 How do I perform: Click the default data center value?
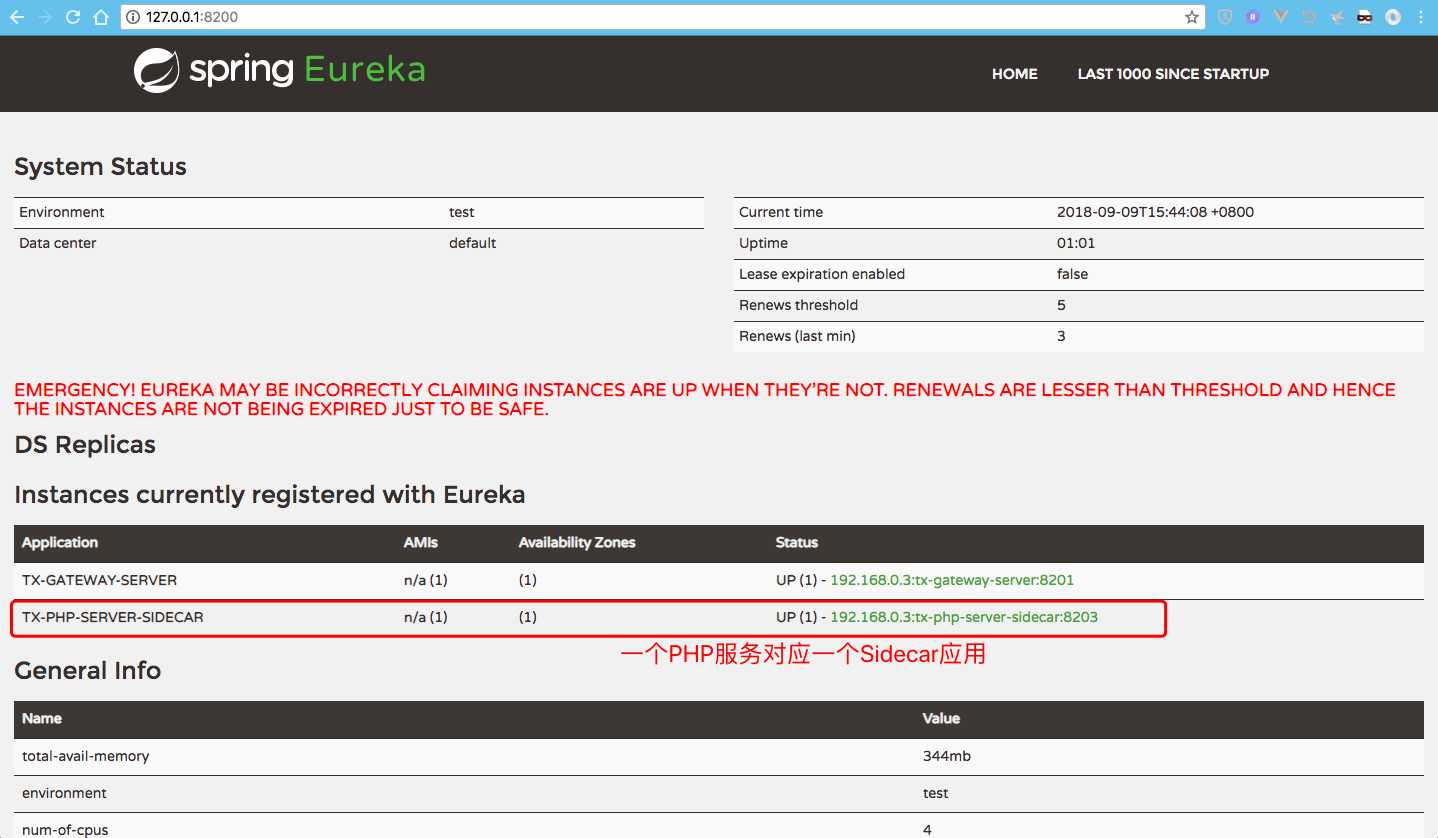(x=472, y=243)
